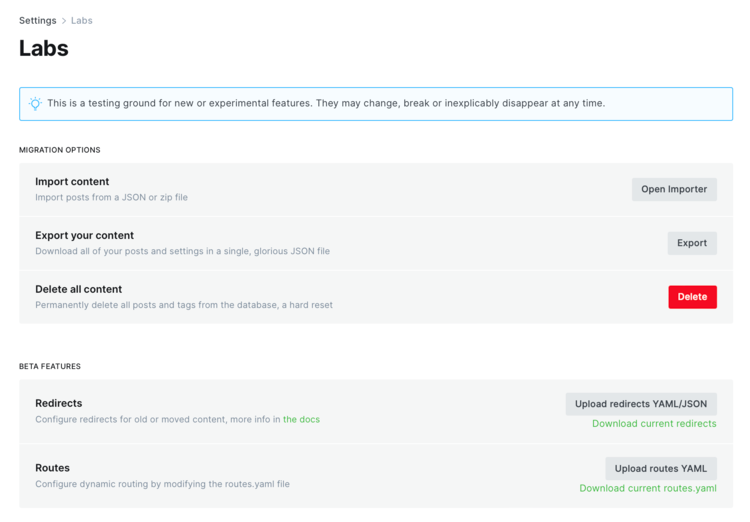This screenshot has height=522, width=750.
Task: Click the Labs page heading
Action: (x=44, y=48)
